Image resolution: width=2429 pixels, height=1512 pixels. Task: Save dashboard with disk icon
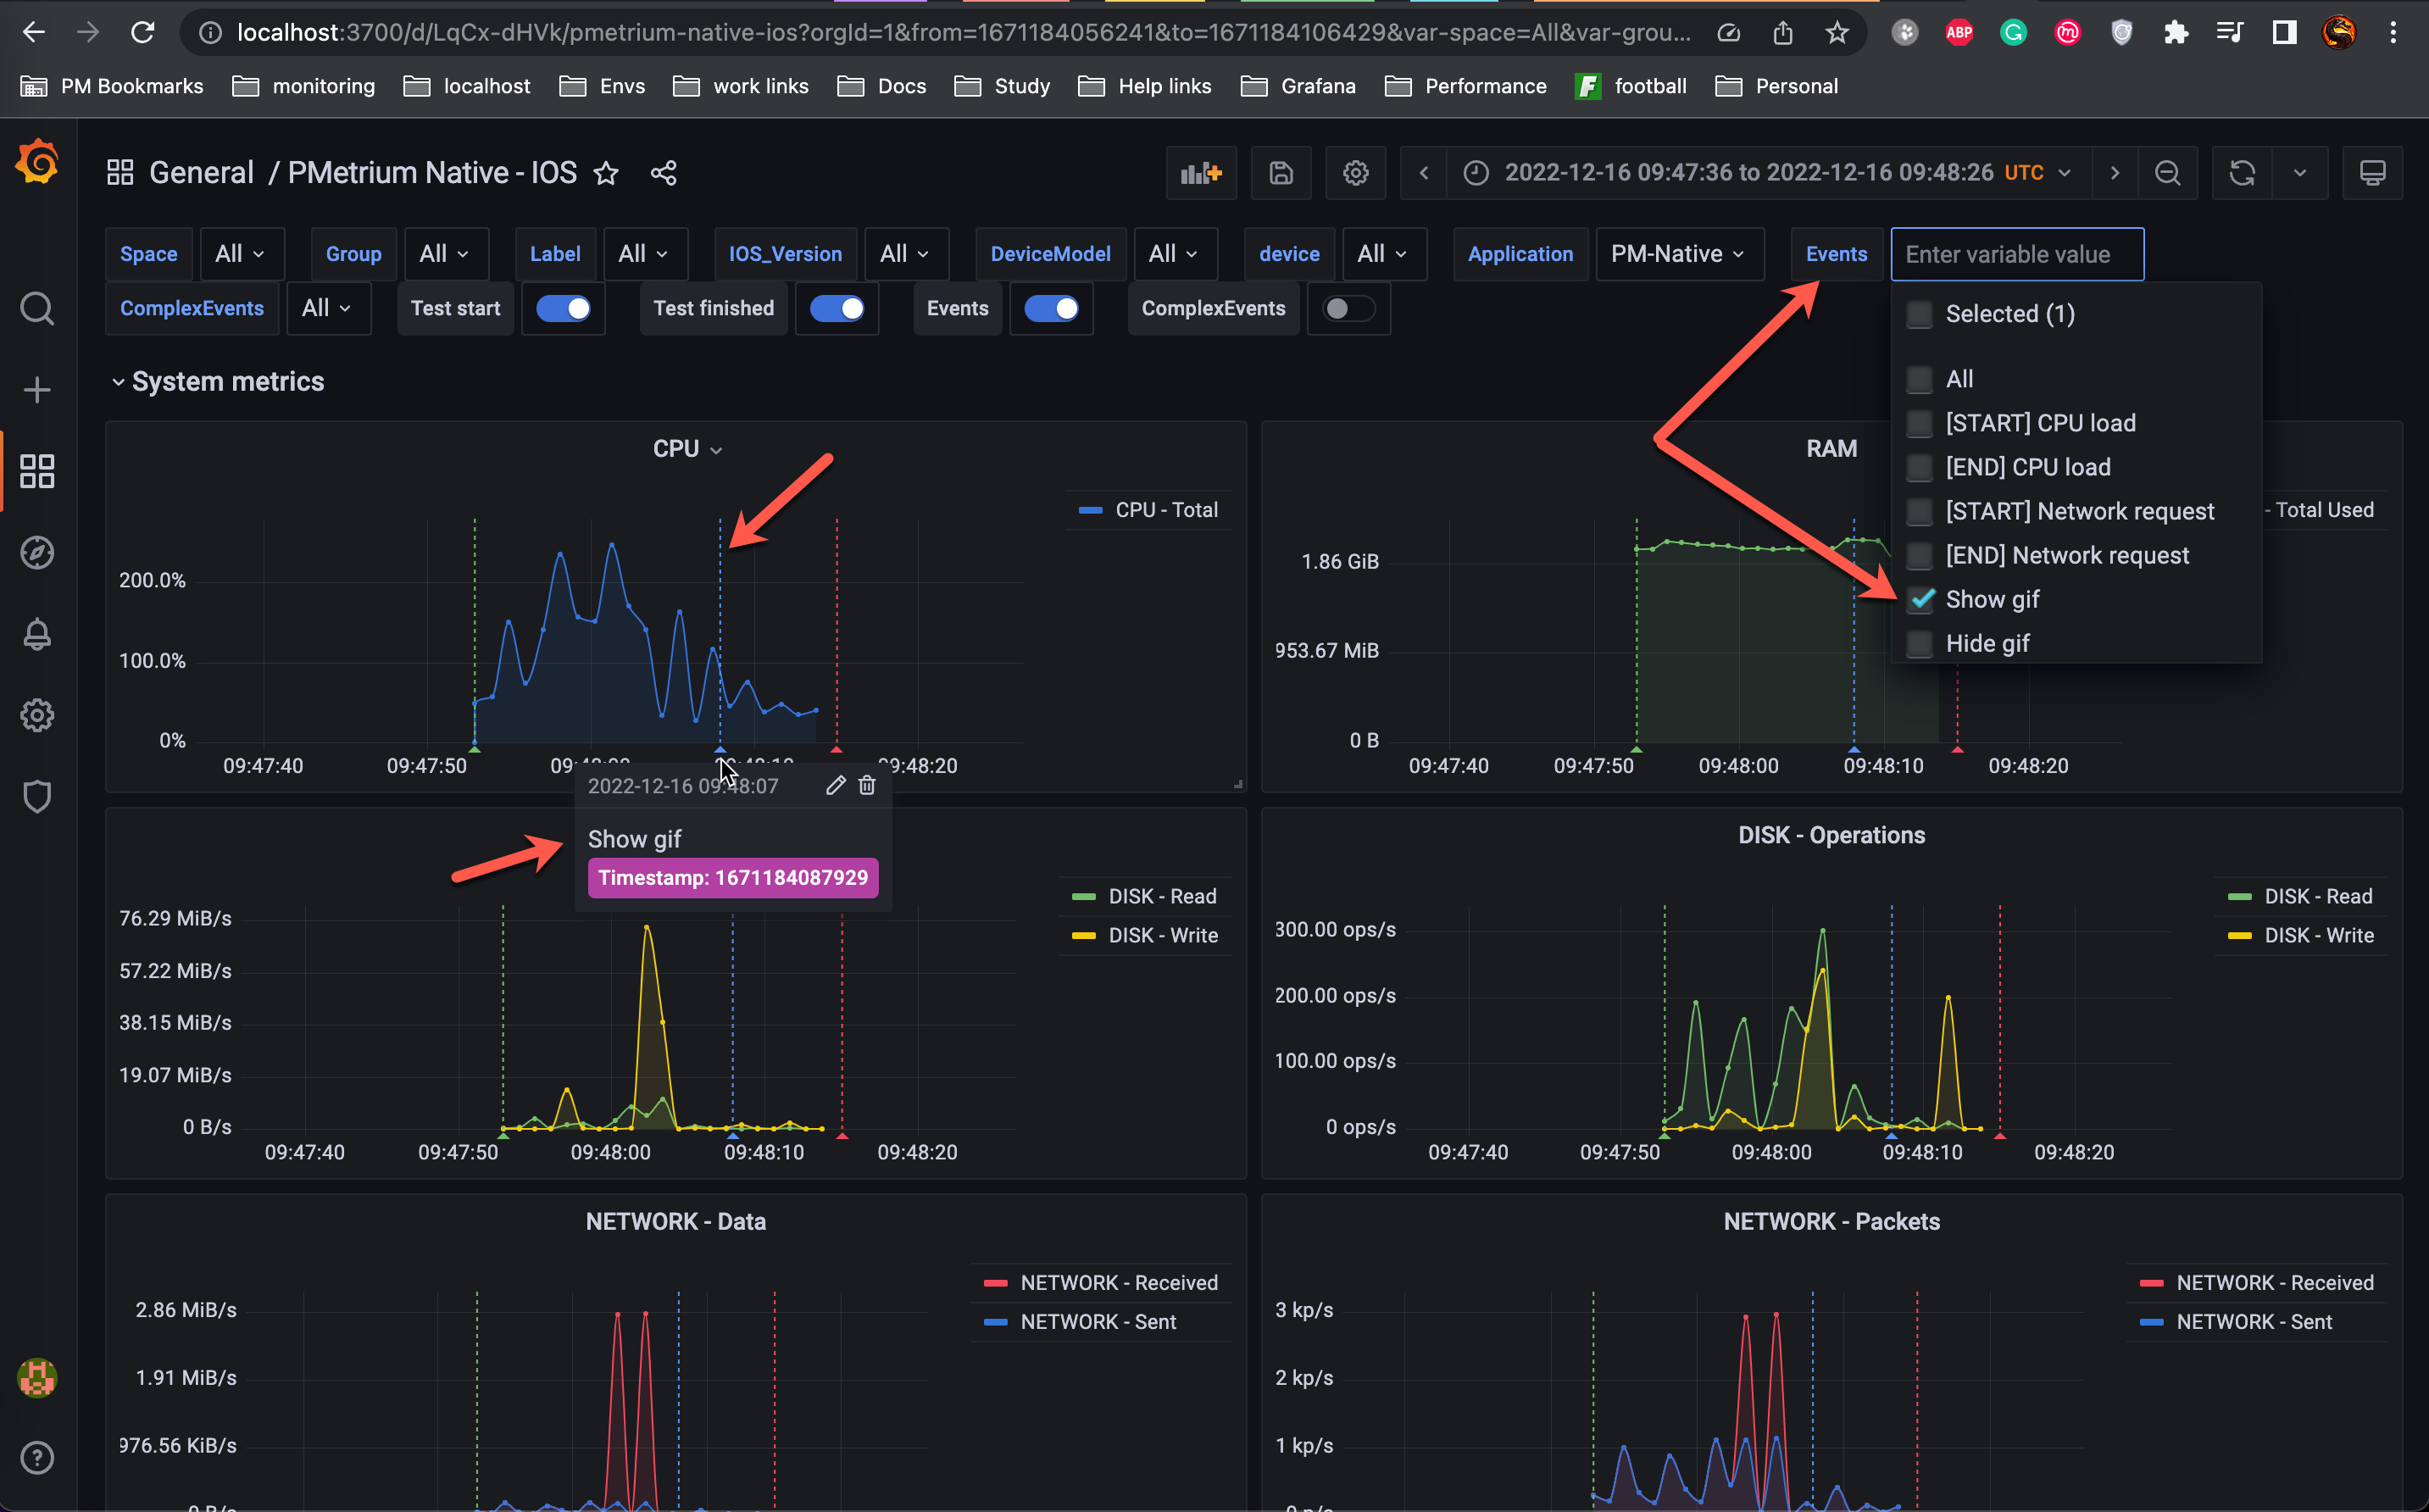point(1281,173)
